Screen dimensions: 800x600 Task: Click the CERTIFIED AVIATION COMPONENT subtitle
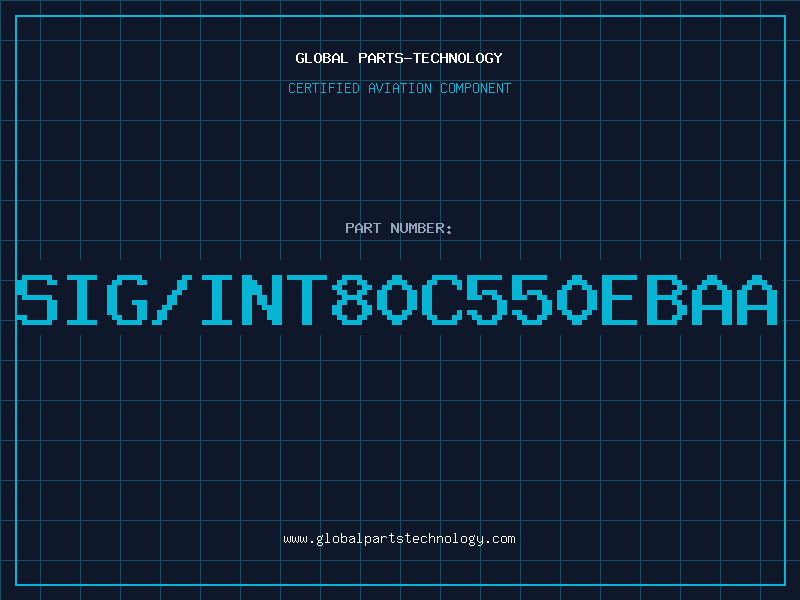399,88
